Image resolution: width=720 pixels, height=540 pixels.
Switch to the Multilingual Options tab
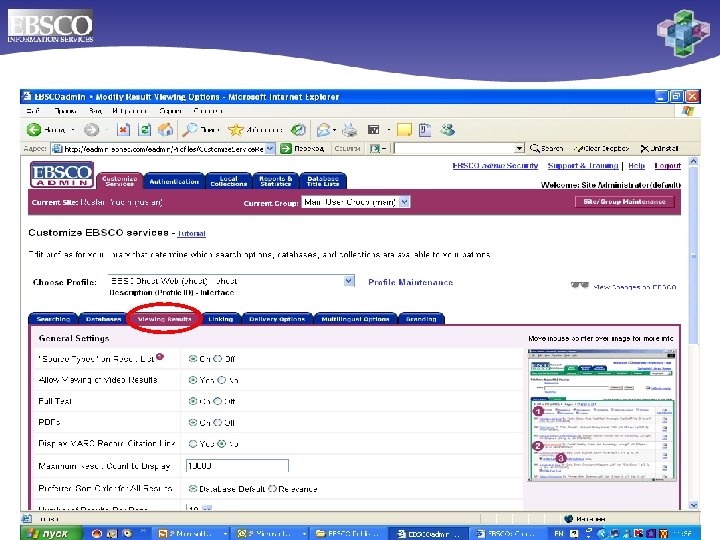point(355,319)
